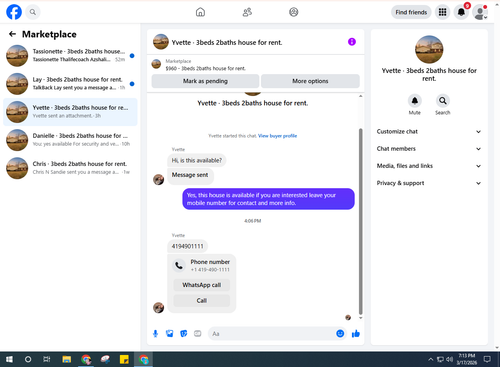Click the $960 listing info line

tap(206, 68)
